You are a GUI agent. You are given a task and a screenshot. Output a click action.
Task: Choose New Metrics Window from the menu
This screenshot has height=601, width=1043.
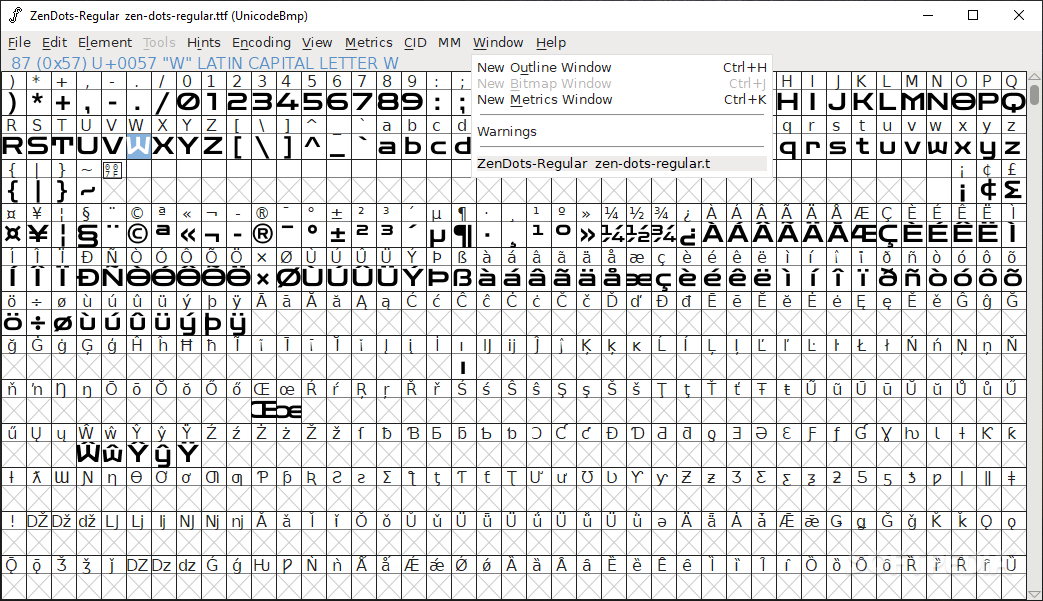(621, 100)
